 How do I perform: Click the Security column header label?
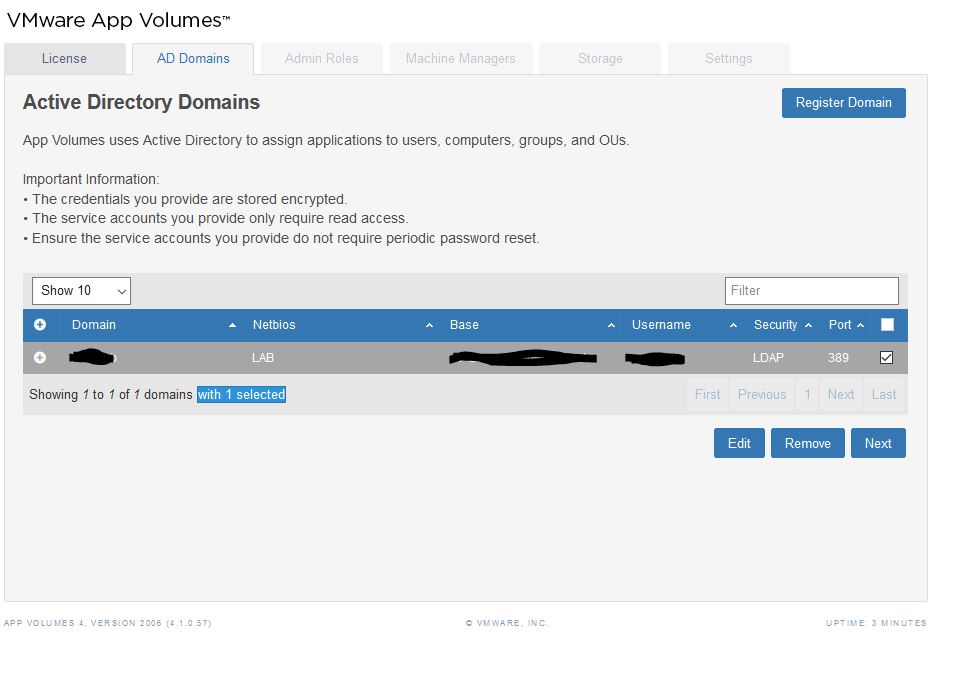[x=775, y=325]
